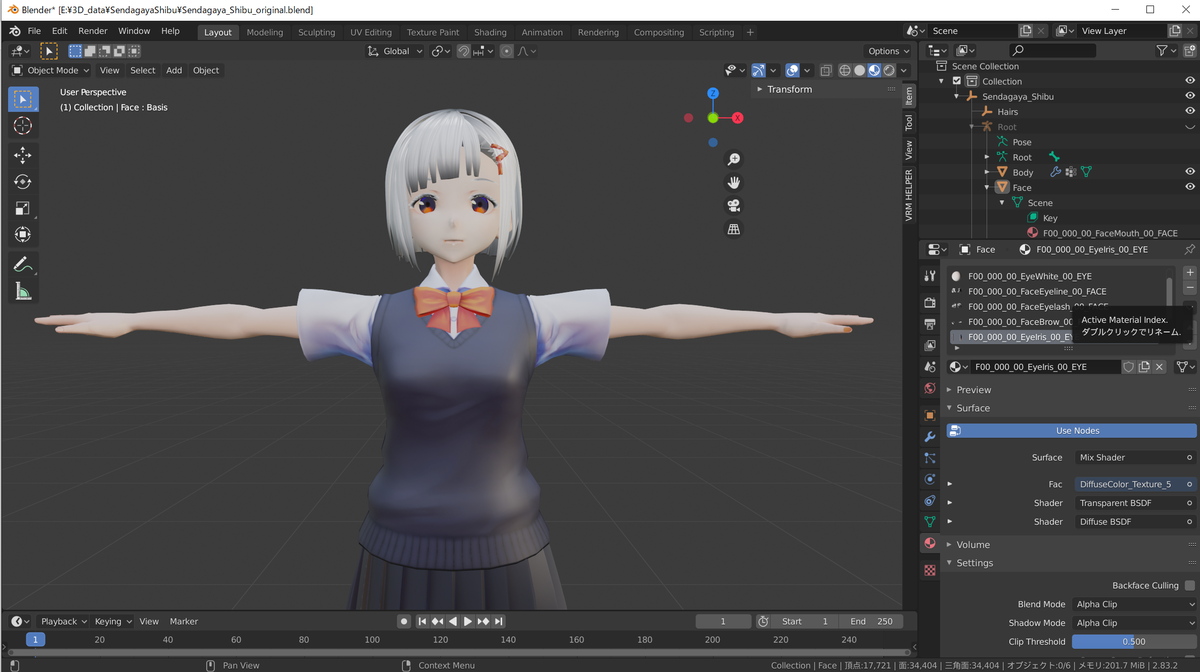Toggle viewport overlays button
The width and height of the screenshot is (1200, 672).
[792, 70]
